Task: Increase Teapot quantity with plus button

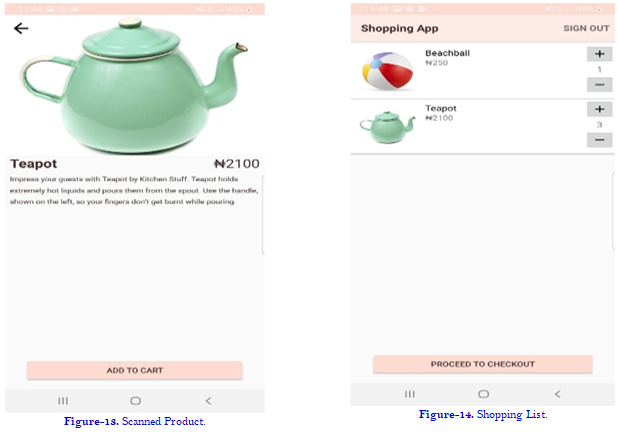Action: (x=599, y=109)
